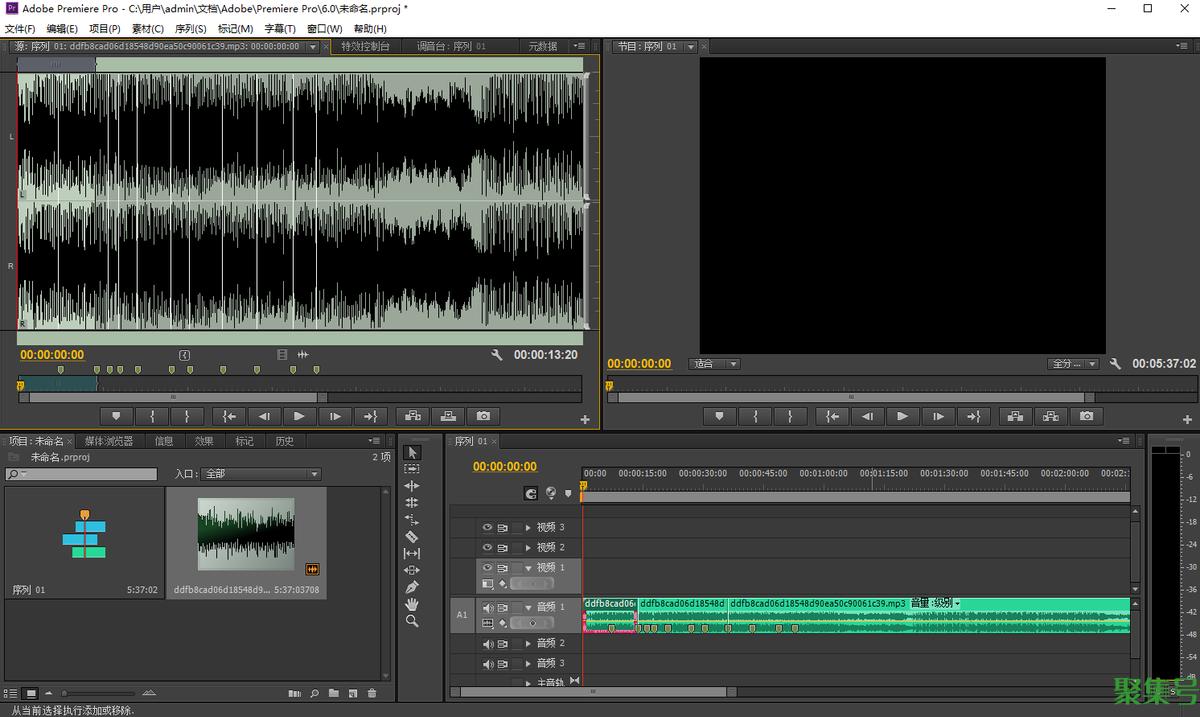This screenshot has height=717, width=1200.
Task: Click Add Marker button in source monitor
Action: tap(116, 416)
